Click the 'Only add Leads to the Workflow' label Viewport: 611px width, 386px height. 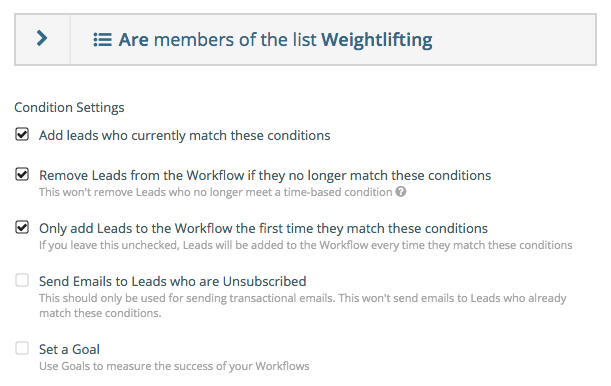click(263, 228)
